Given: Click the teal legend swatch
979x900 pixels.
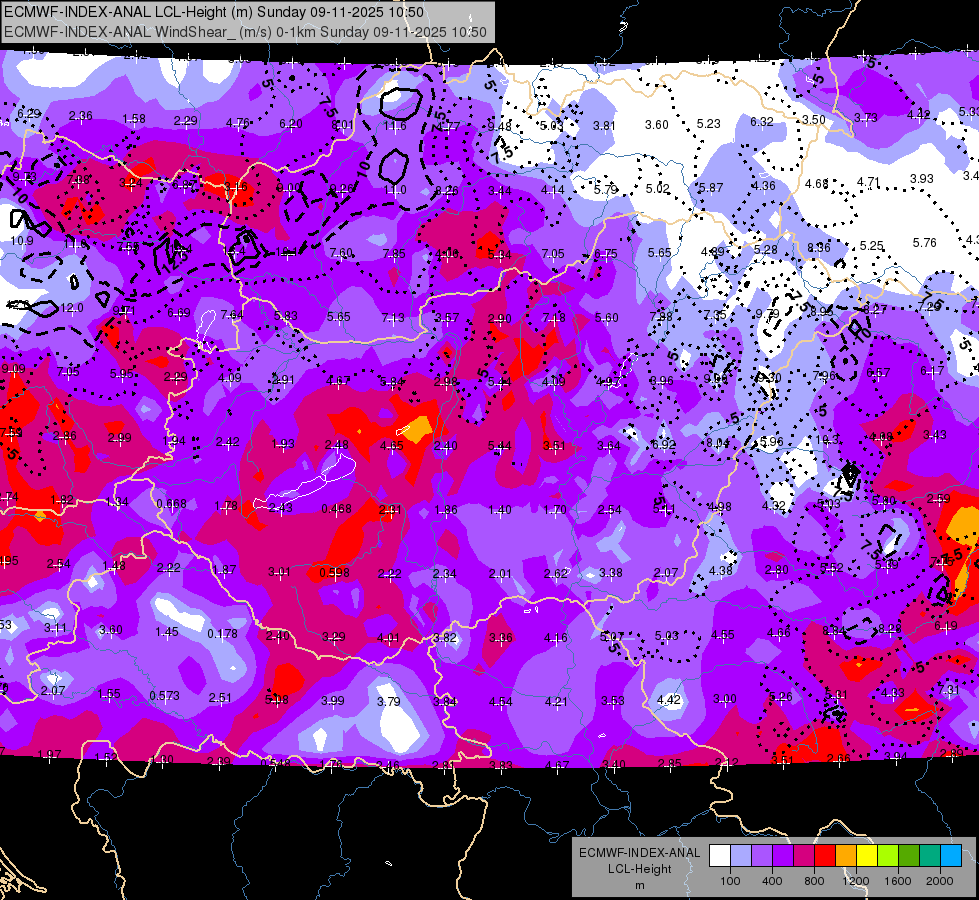Looking at the screenshot, I should tap(930, 856).
